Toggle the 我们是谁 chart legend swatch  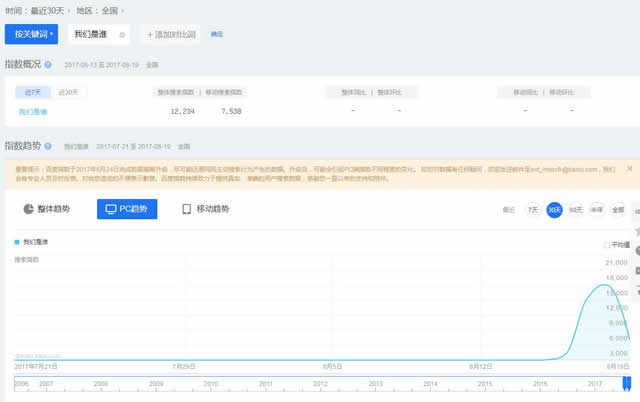[x=17, y=242]
